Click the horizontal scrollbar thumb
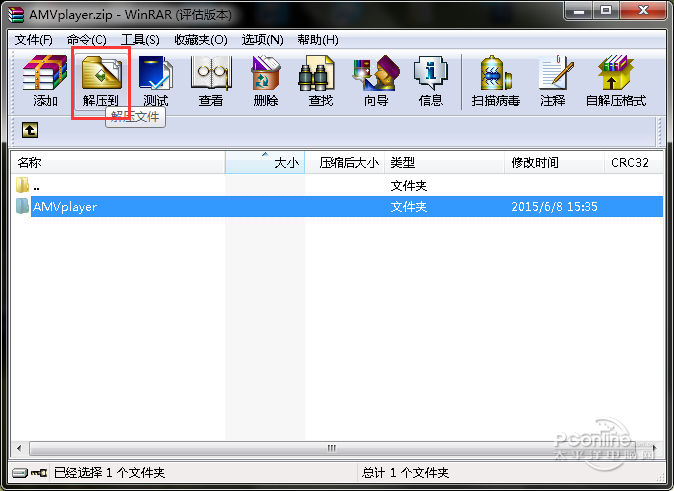Image resolution: width=674 pixels, height=491 pixels. (331, 448)
